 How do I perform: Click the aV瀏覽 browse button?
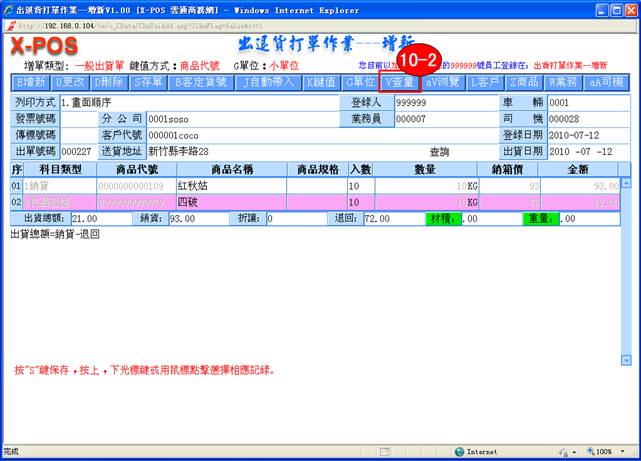443,82
